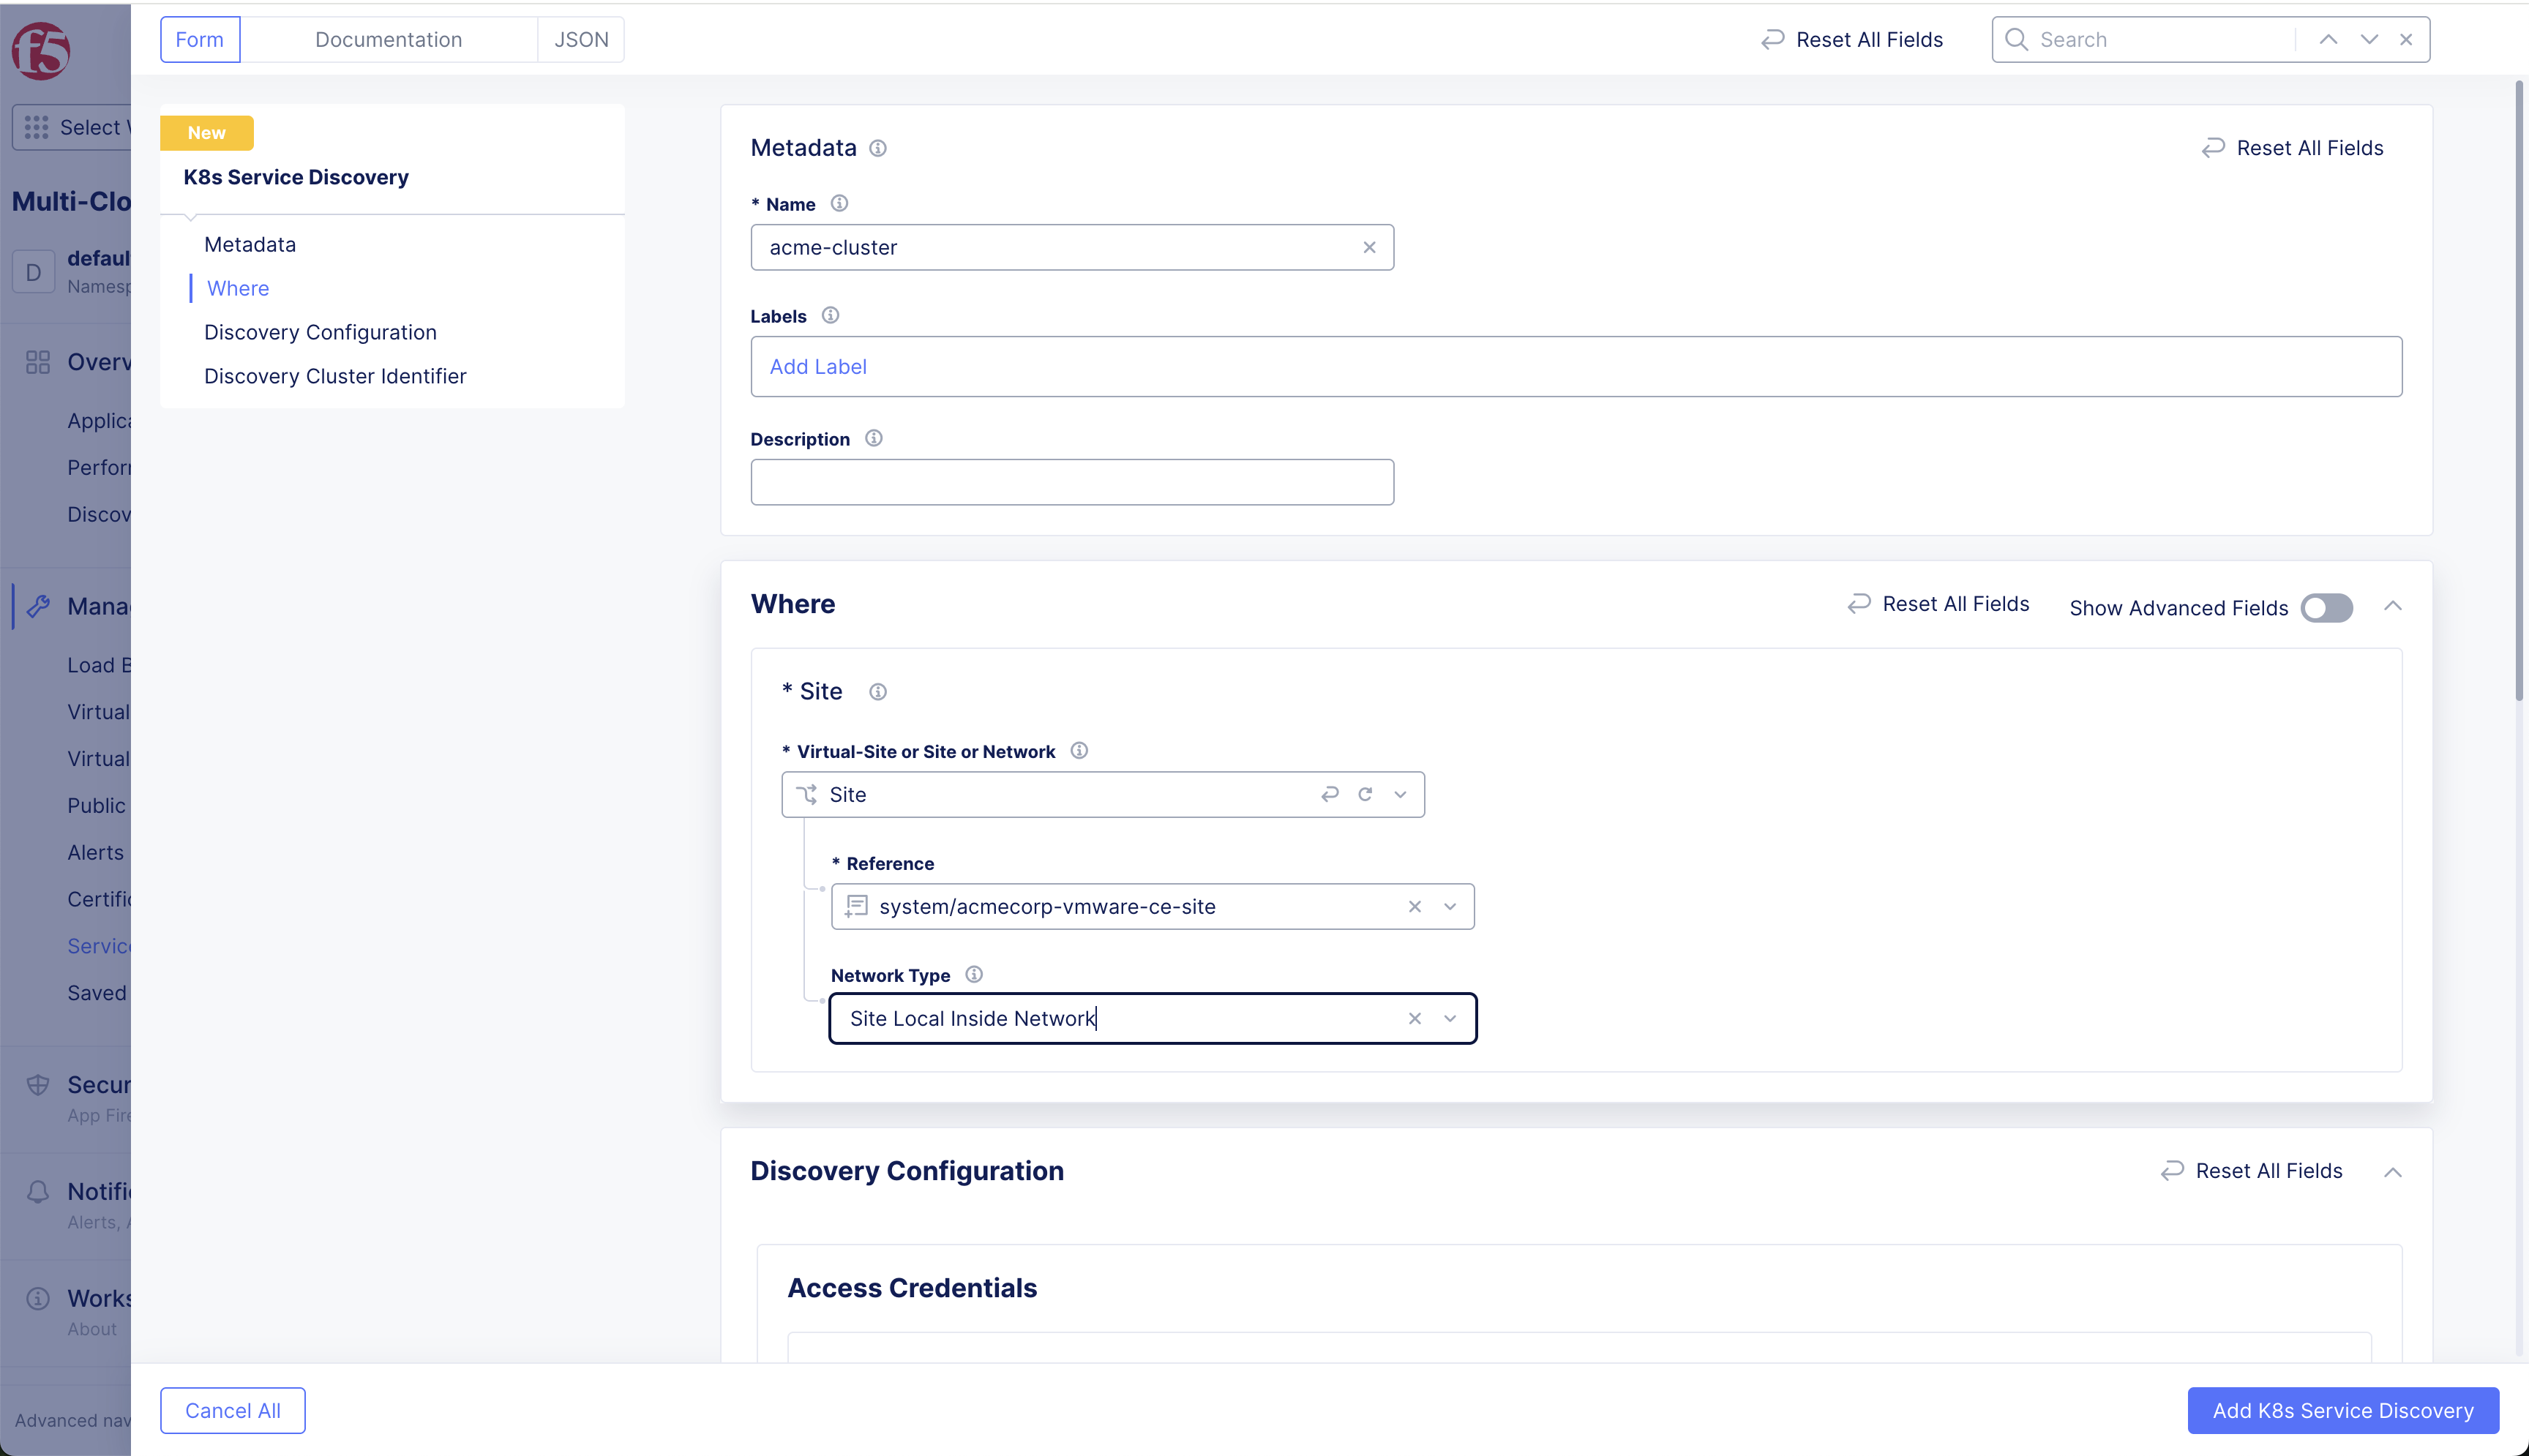Open the Reference dropdown chevron
The width and height of the screenshot is (2529, 1456).
tap(1450, 906)
